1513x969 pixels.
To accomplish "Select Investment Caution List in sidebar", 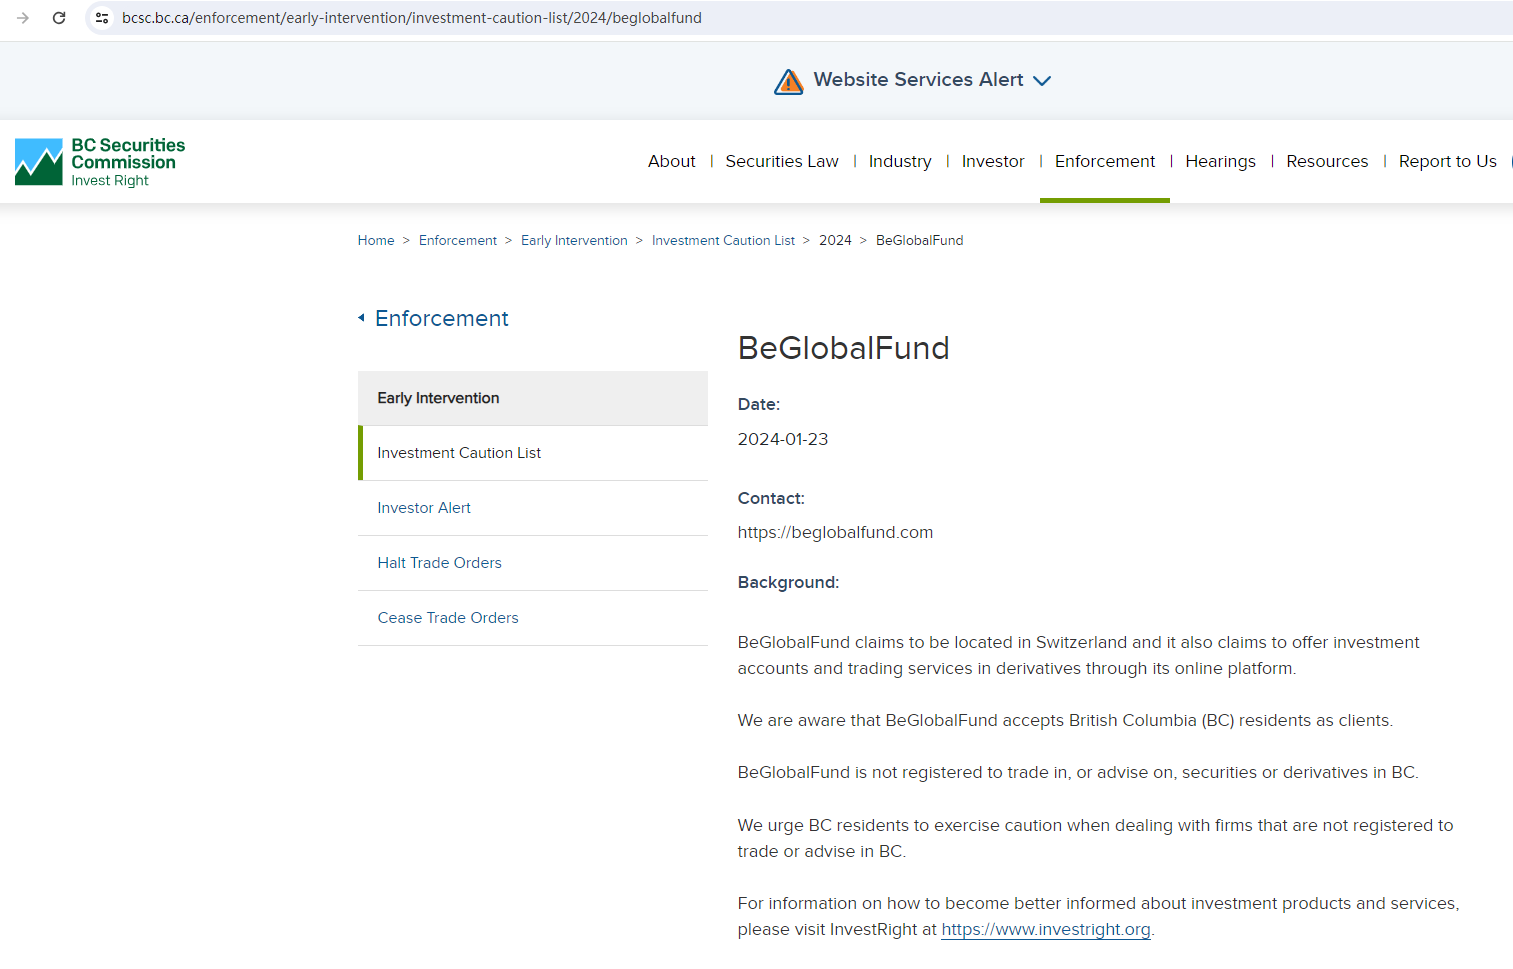I will click(x=459, y=453).
